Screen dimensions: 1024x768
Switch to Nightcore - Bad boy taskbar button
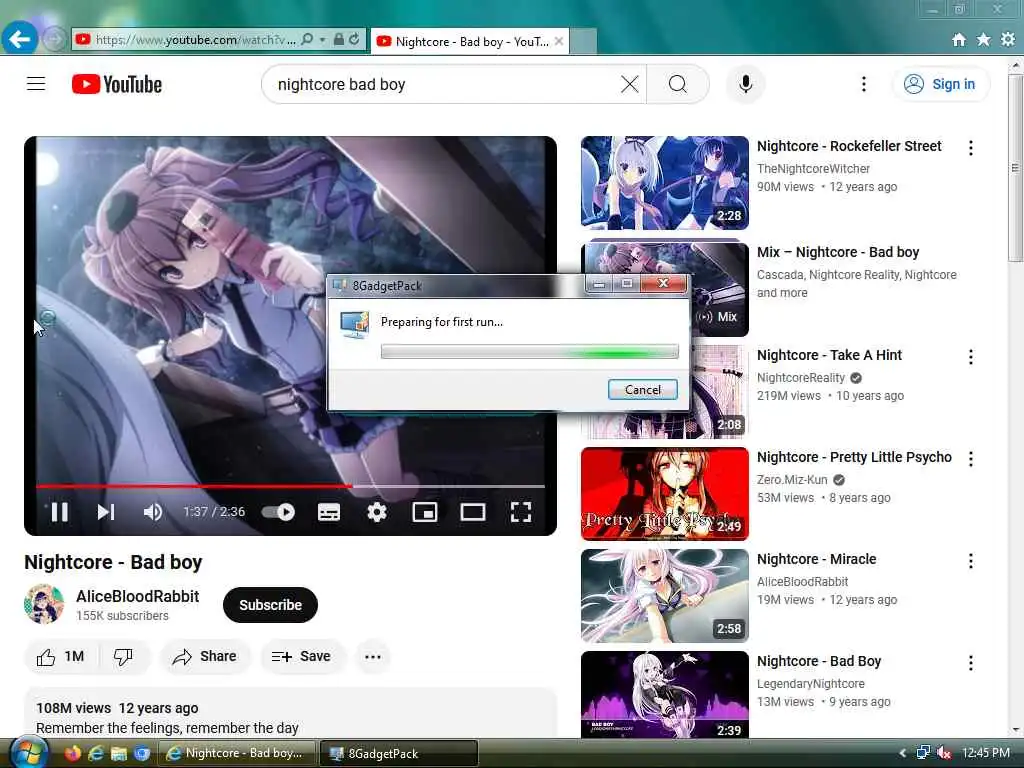[237, 753]
